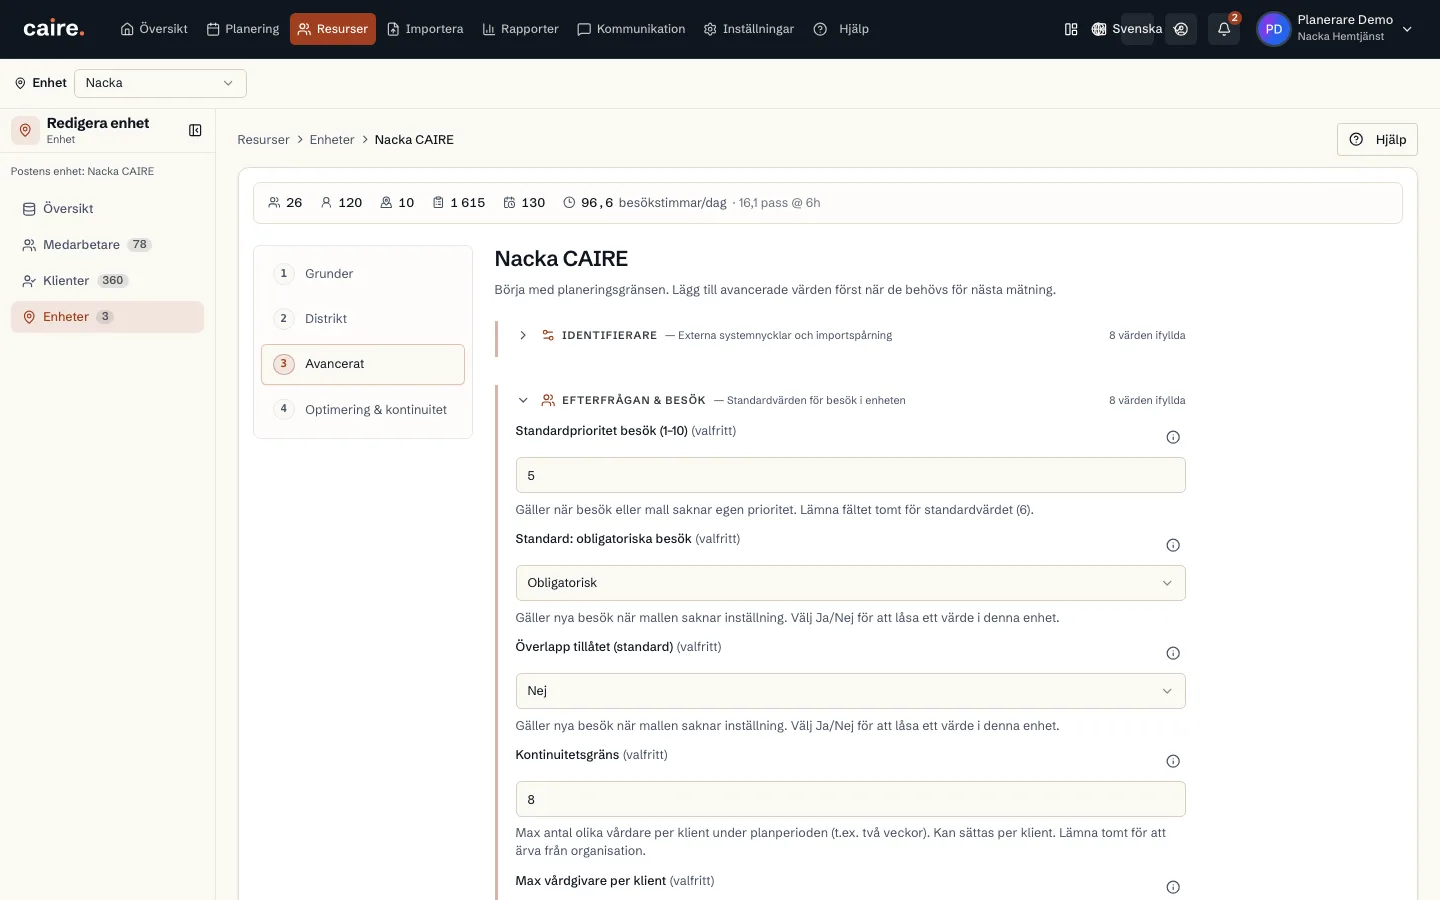
Task: Toggle the theme icon next to Svenska
Action: [x=1181, y=29]
